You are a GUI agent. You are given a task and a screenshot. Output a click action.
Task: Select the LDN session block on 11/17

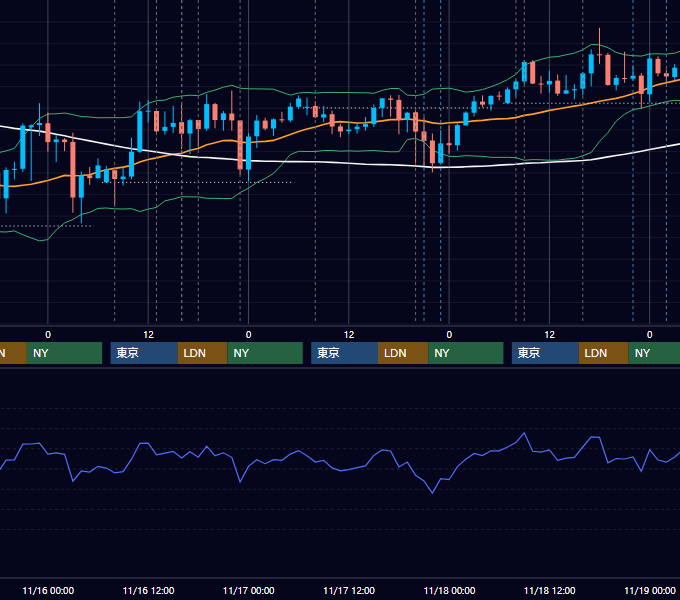click(403, 353)
